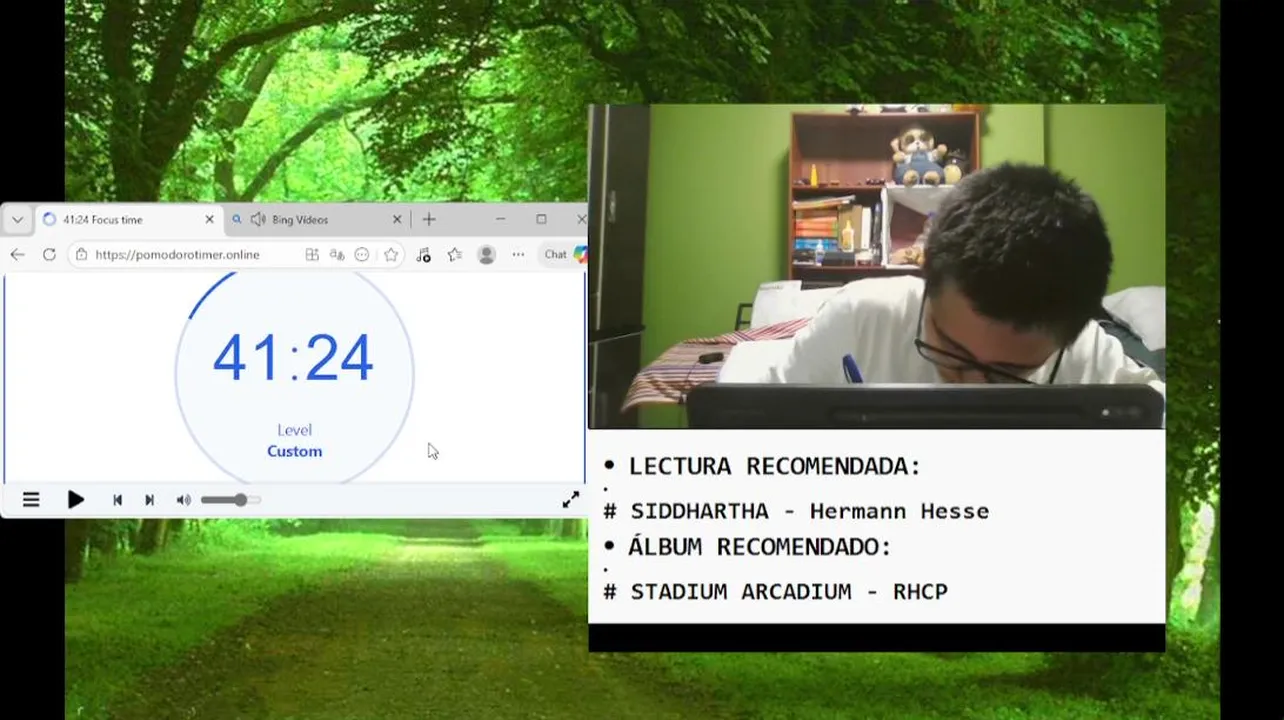
Task: Click the webcam video feed
Action: coord(877,267)
